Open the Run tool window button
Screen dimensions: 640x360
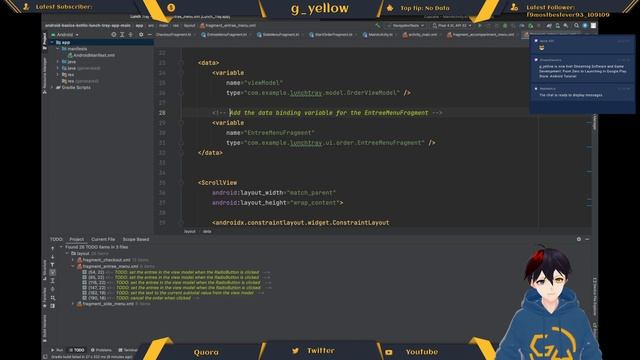point(57,350)
